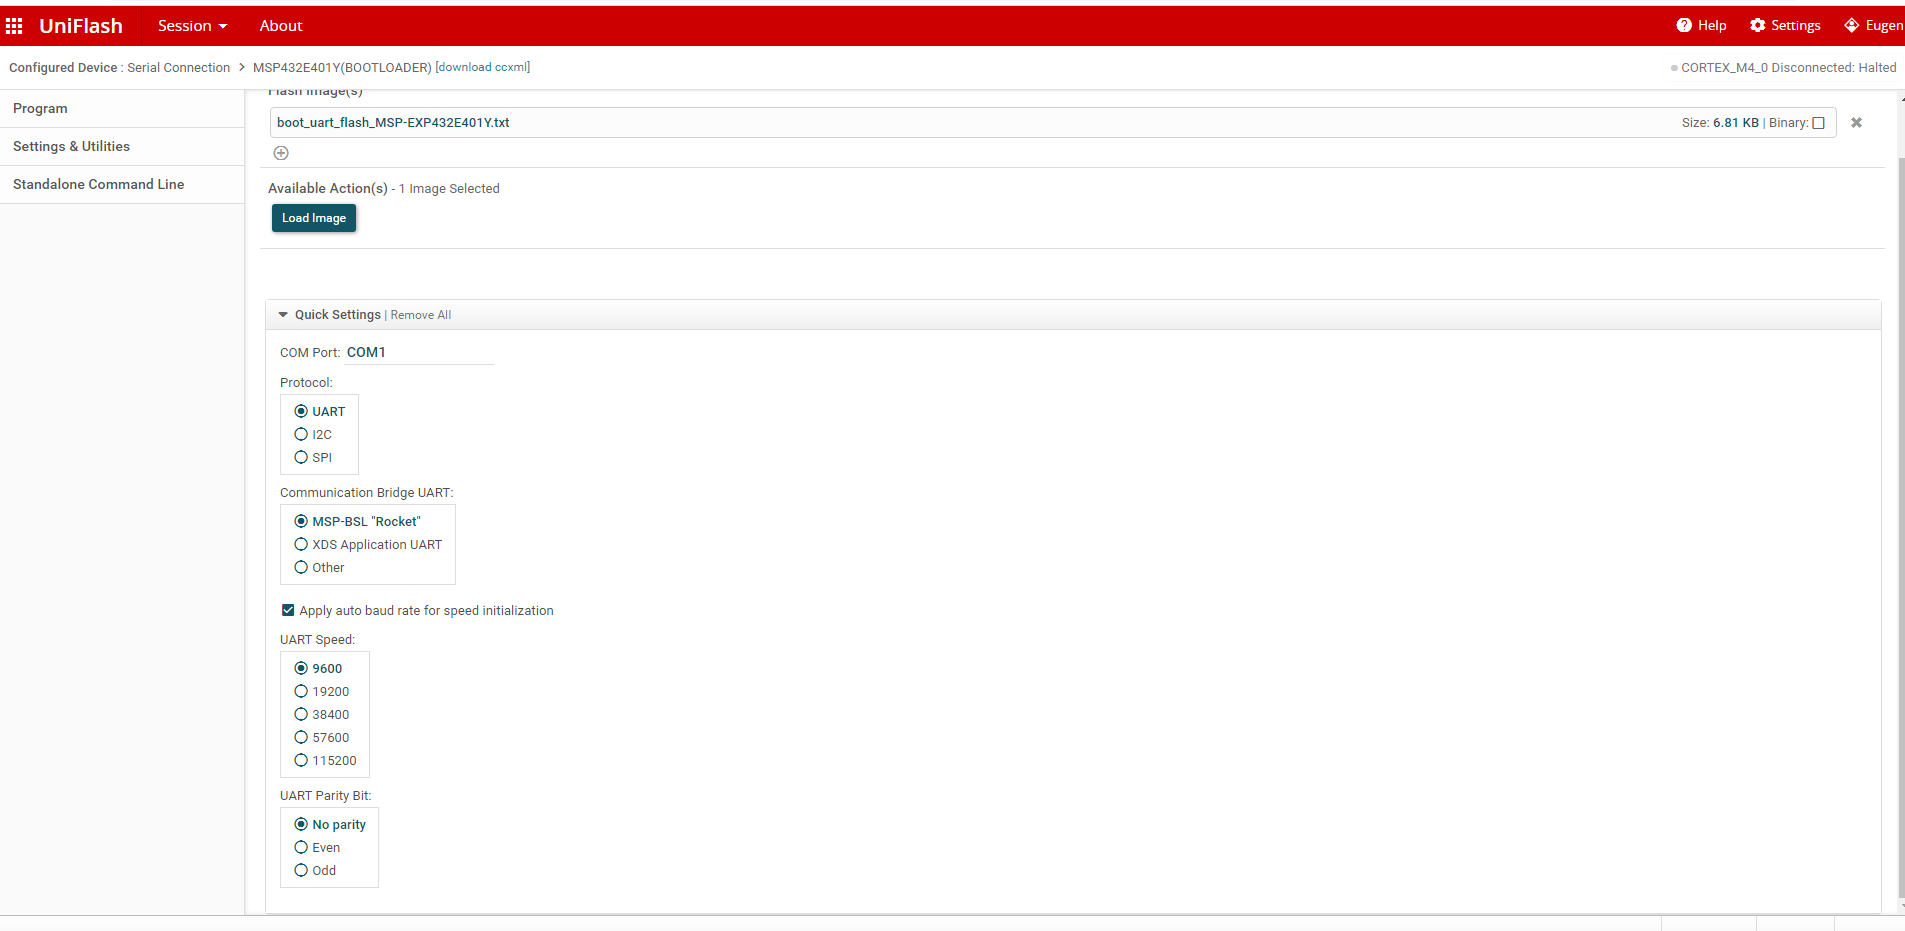Set UART speed to 19200
The height and width of the screenshot is (931, 1905).
pos(301,691)
